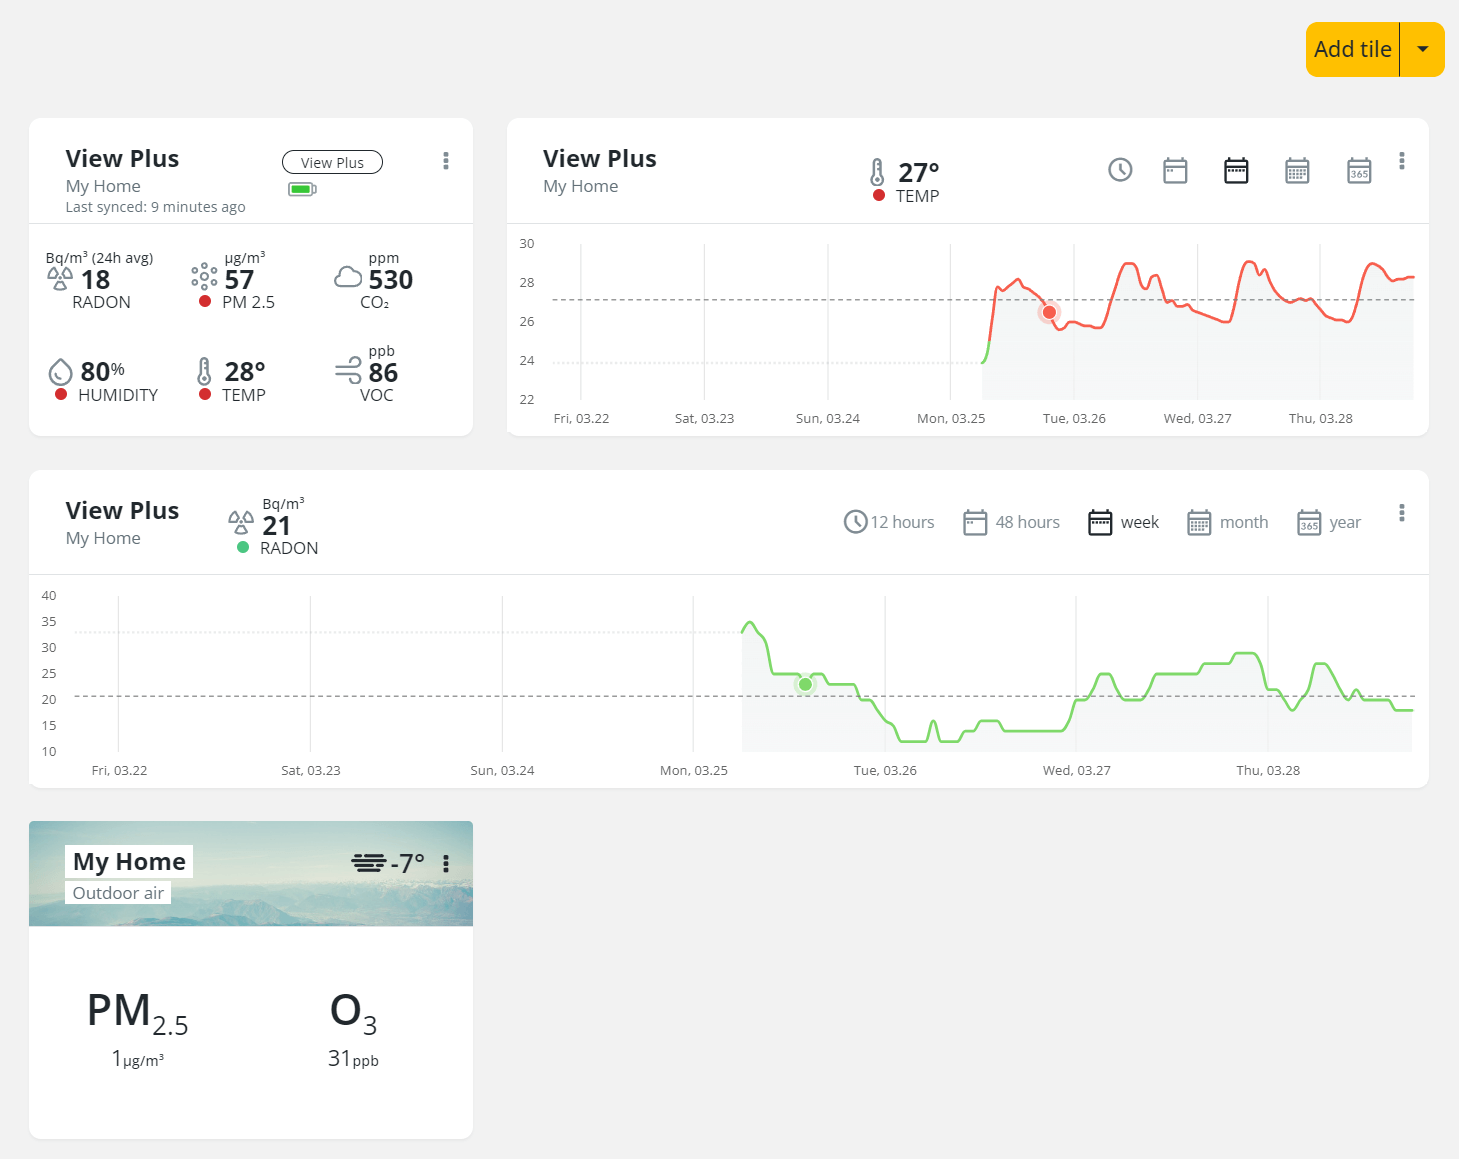Select year 365 icon on temperature chart
The height and width of the screenshot is (1159, 1459).
point(1359,170)
